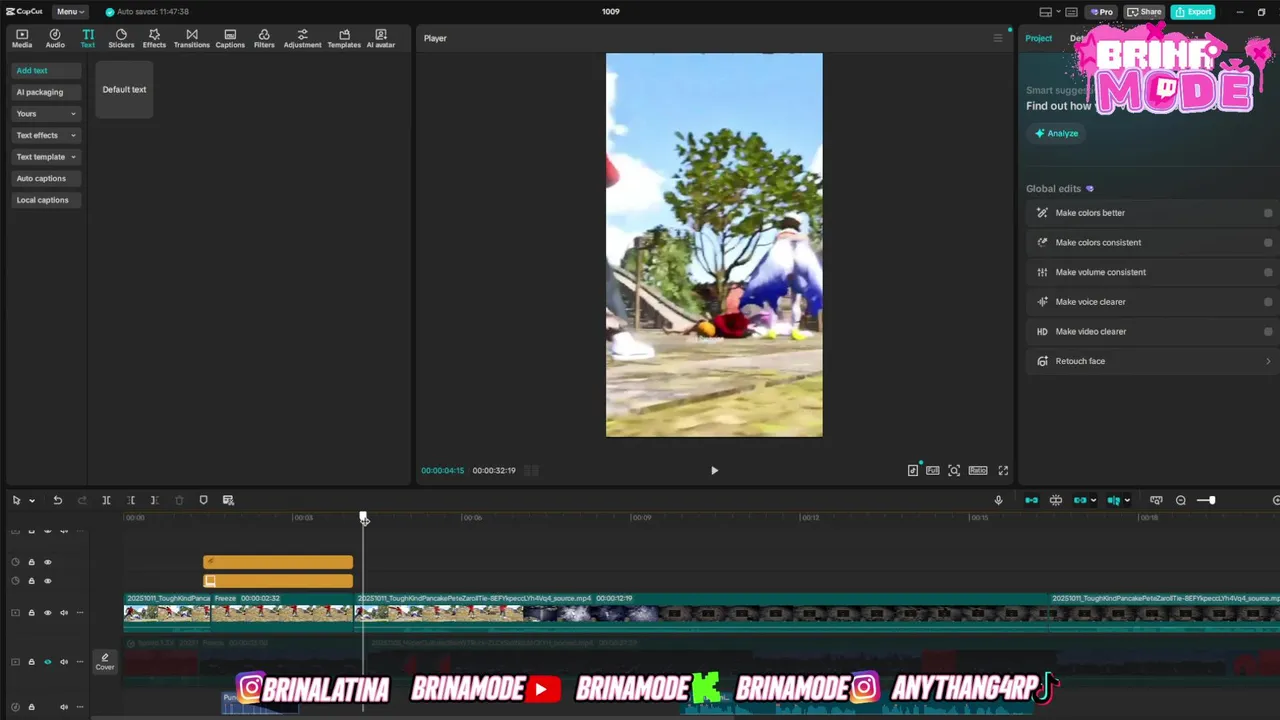Enable Make colors consistent
1280x720 pixels.
tap(1268, 242)
